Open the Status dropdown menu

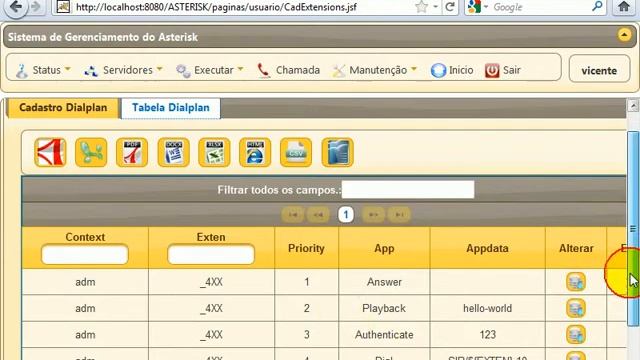[43, 70]
